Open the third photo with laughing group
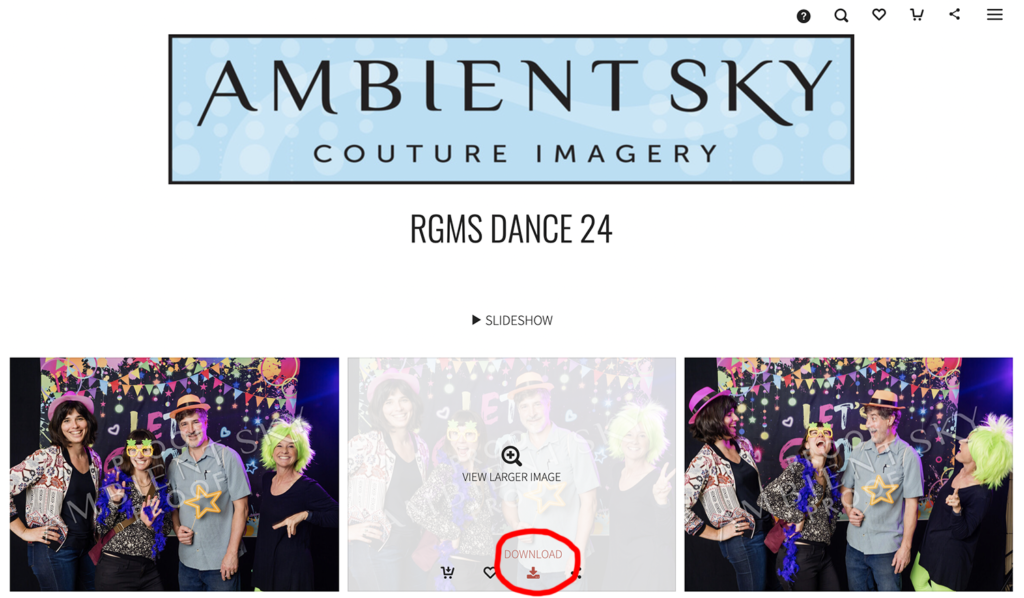The width and height of the screenshot is (1024, 598). click(848, 475)
